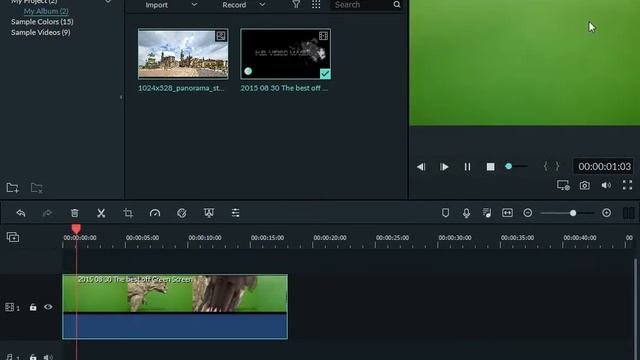Click the red playhead marker on the timeline

pyautogui.click(x=76, y=229)
